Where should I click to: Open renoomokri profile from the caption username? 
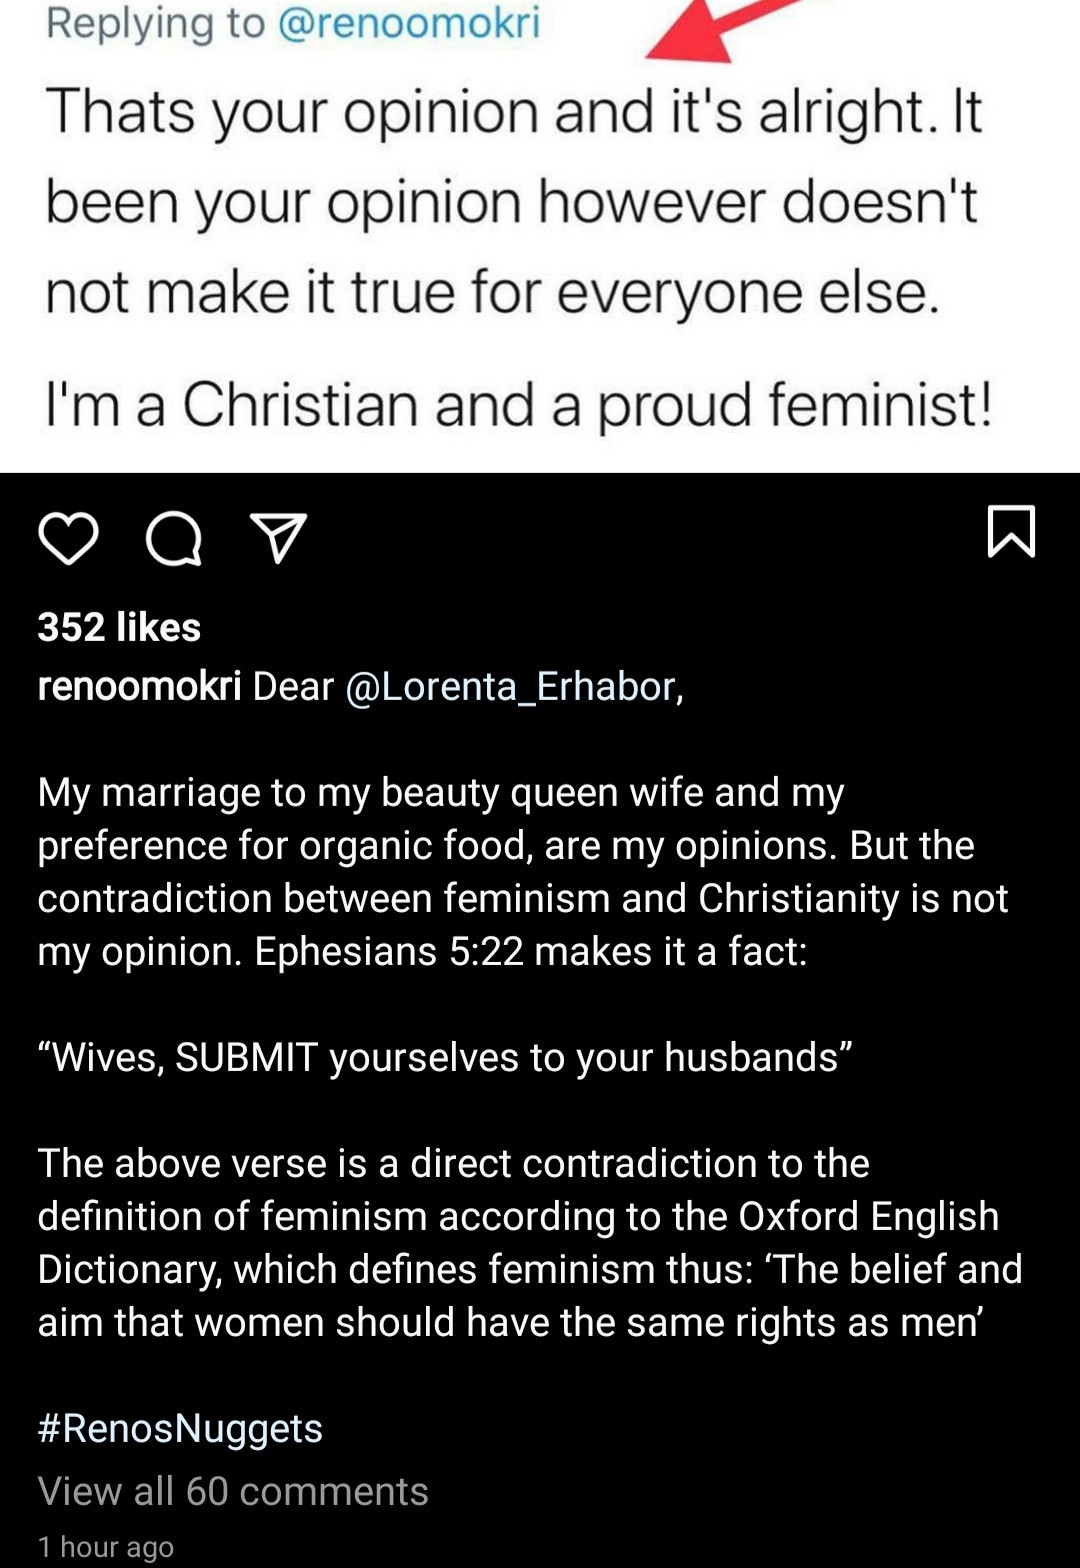click(139, 686)
